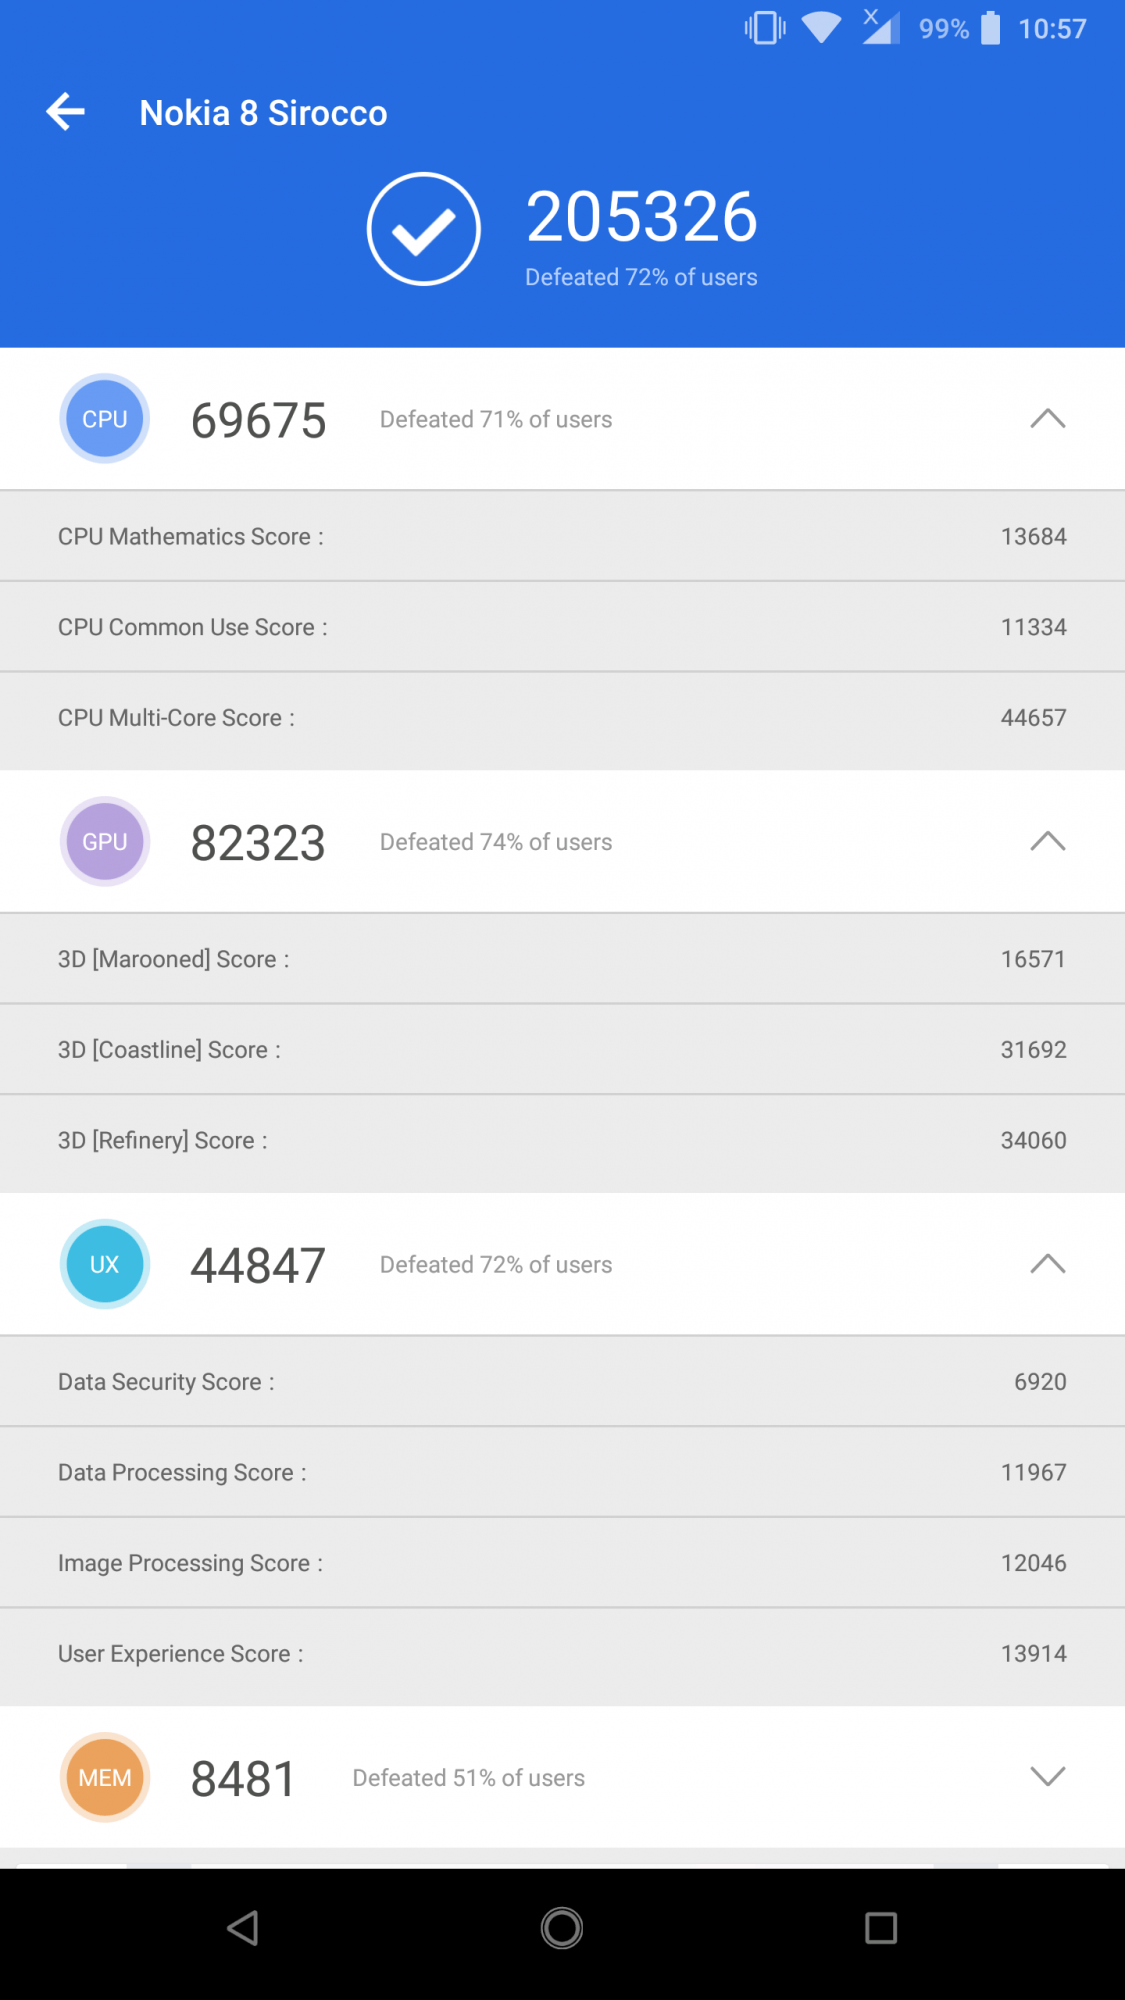
Task: Tap the blue CPU badge icon
Action: 105,419
